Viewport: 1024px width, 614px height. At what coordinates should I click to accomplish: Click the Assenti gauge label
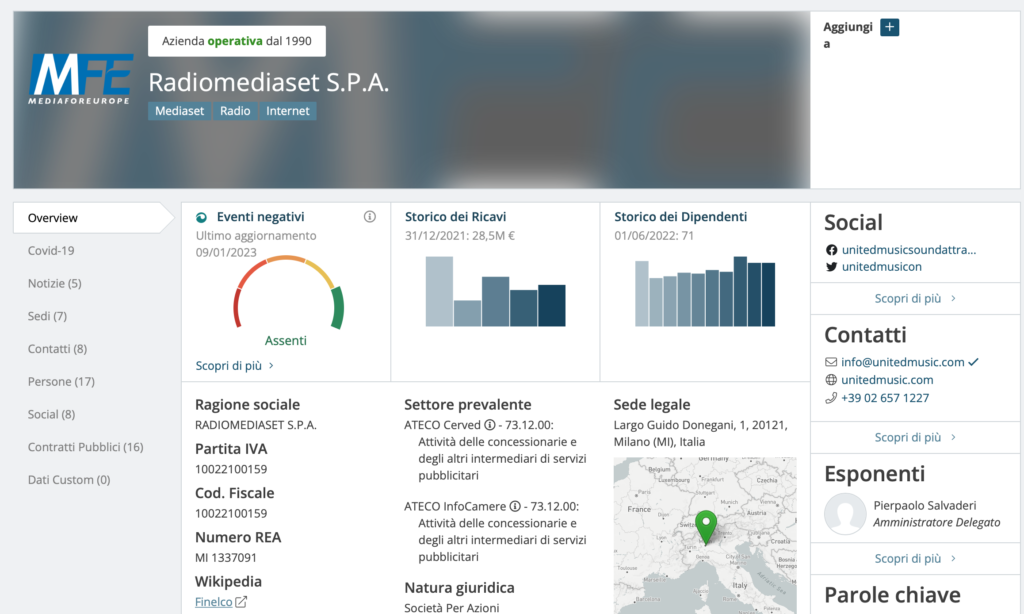click(285, 340)
